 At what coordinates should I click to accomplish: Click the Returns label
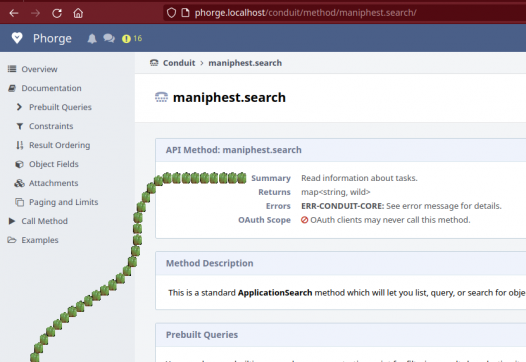pos(274,192)
